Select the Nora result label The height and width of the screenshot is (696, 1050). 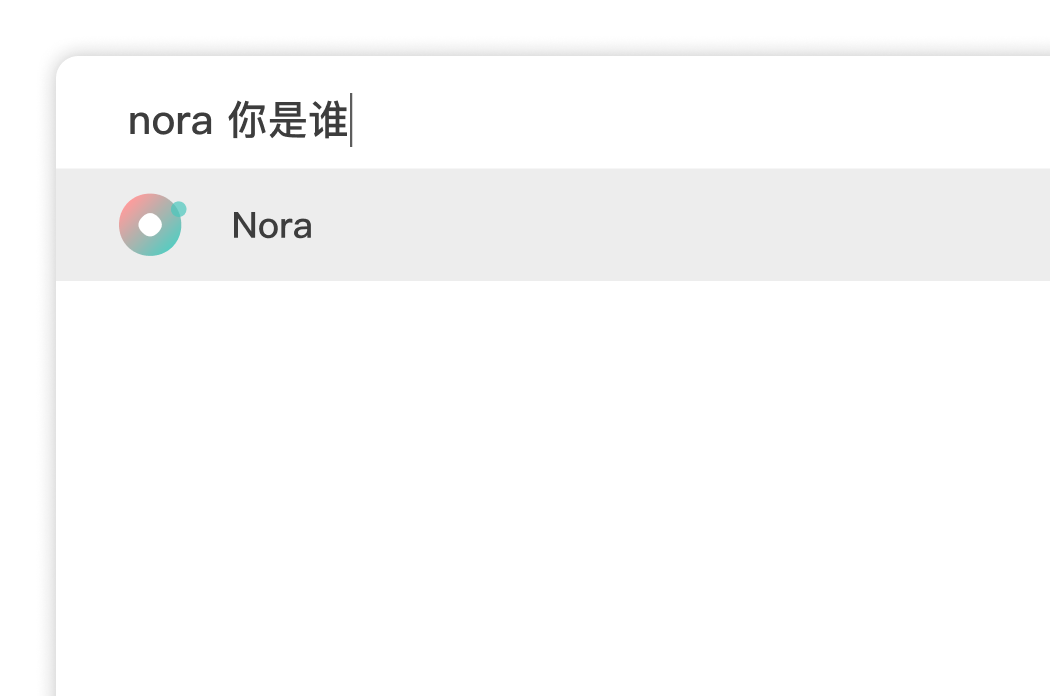pos(272,226)
